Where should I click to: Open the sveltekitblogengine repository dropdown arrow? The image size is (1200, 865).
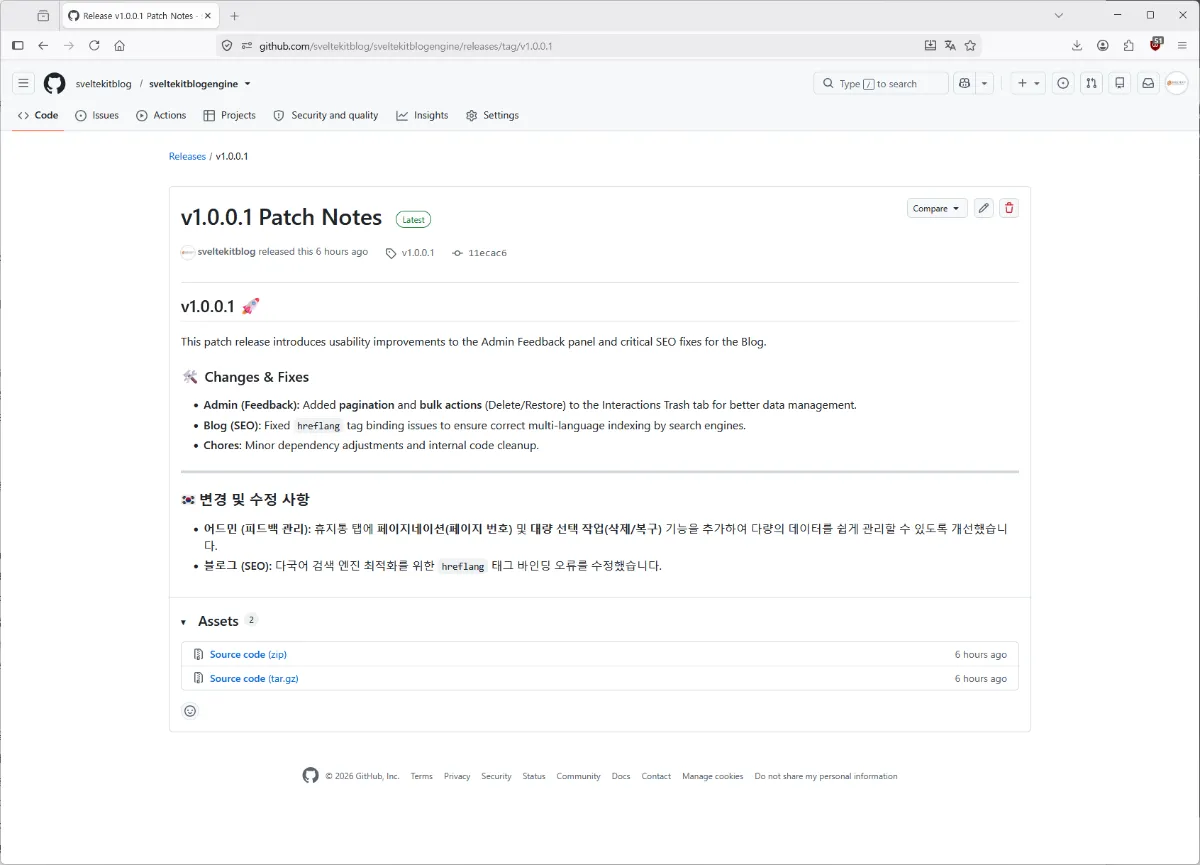[x=248, y=84]
